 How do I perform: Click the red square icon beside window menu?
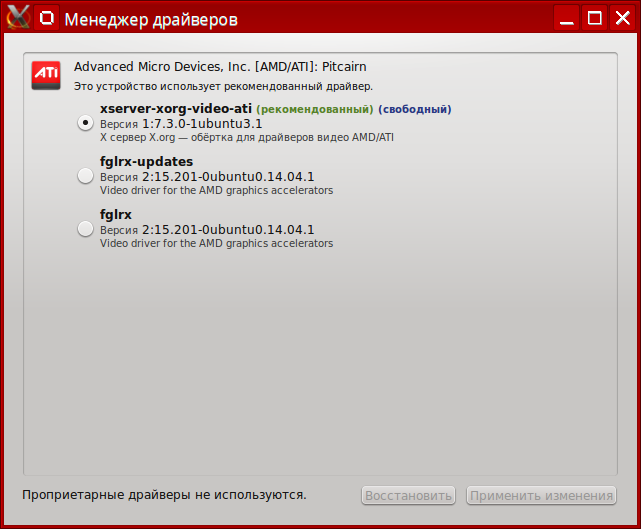[x=46, y=18]
